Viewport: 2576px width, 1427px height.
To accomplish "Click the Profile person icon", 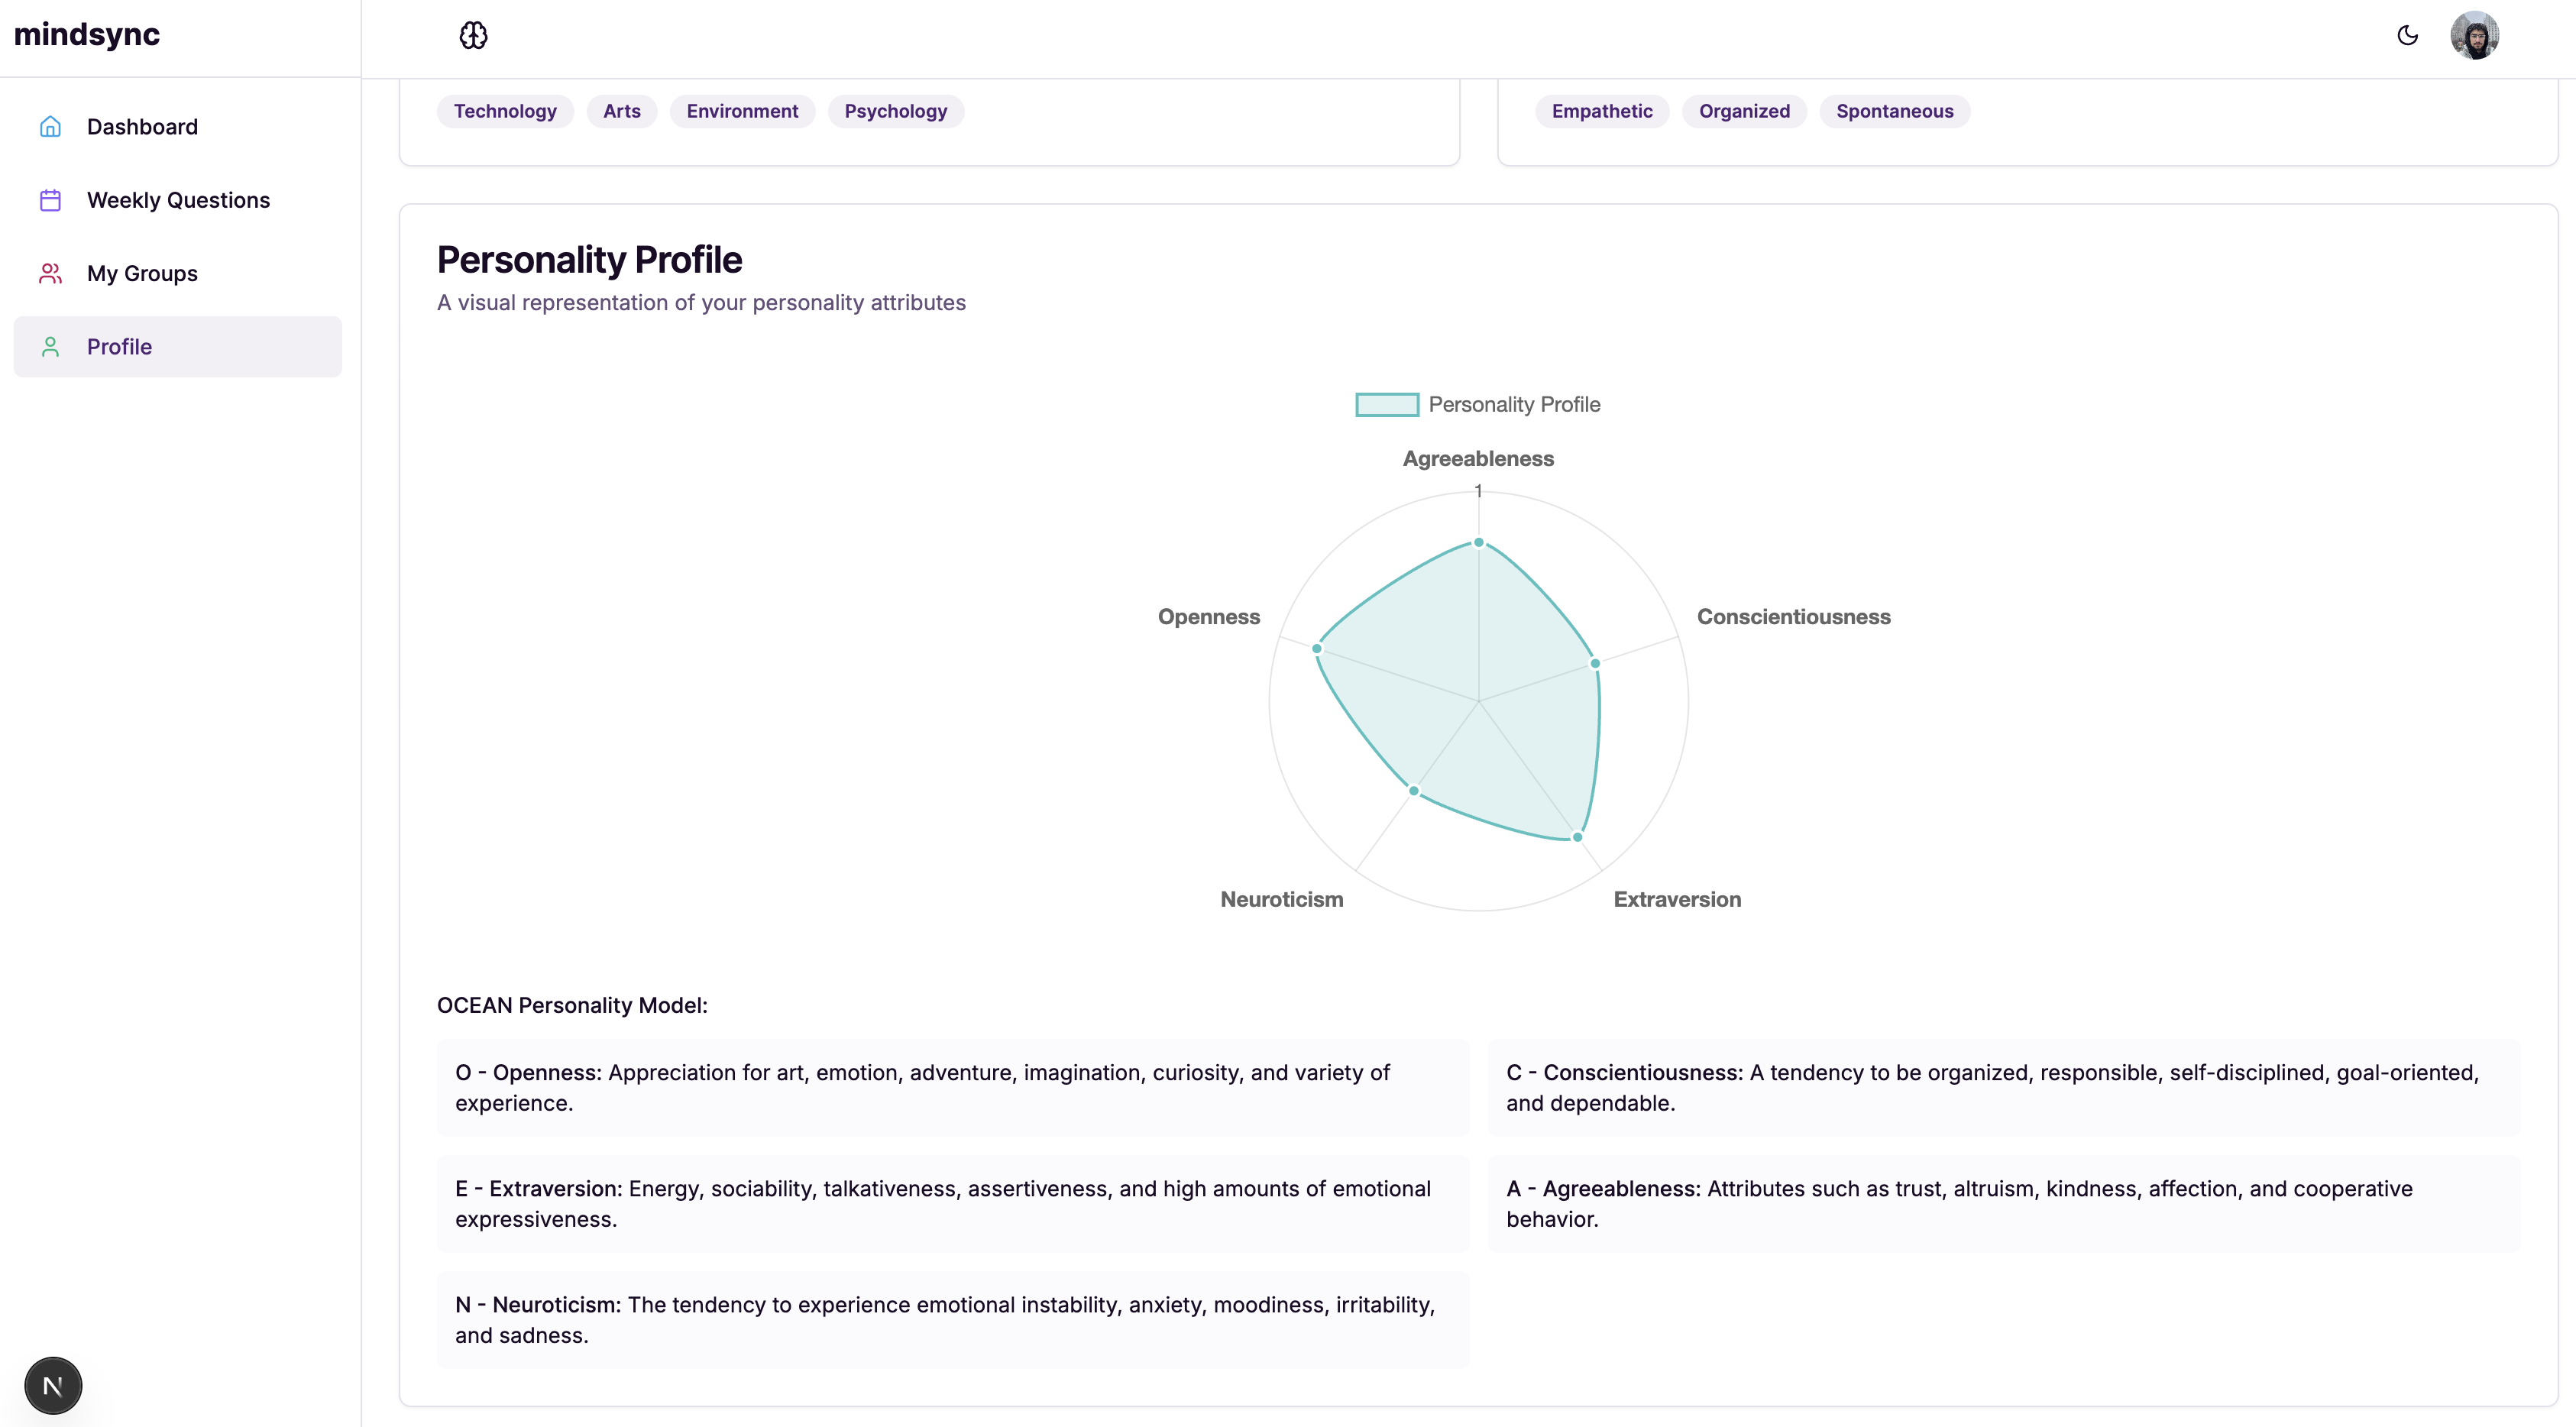I will (x=50, y=347).
